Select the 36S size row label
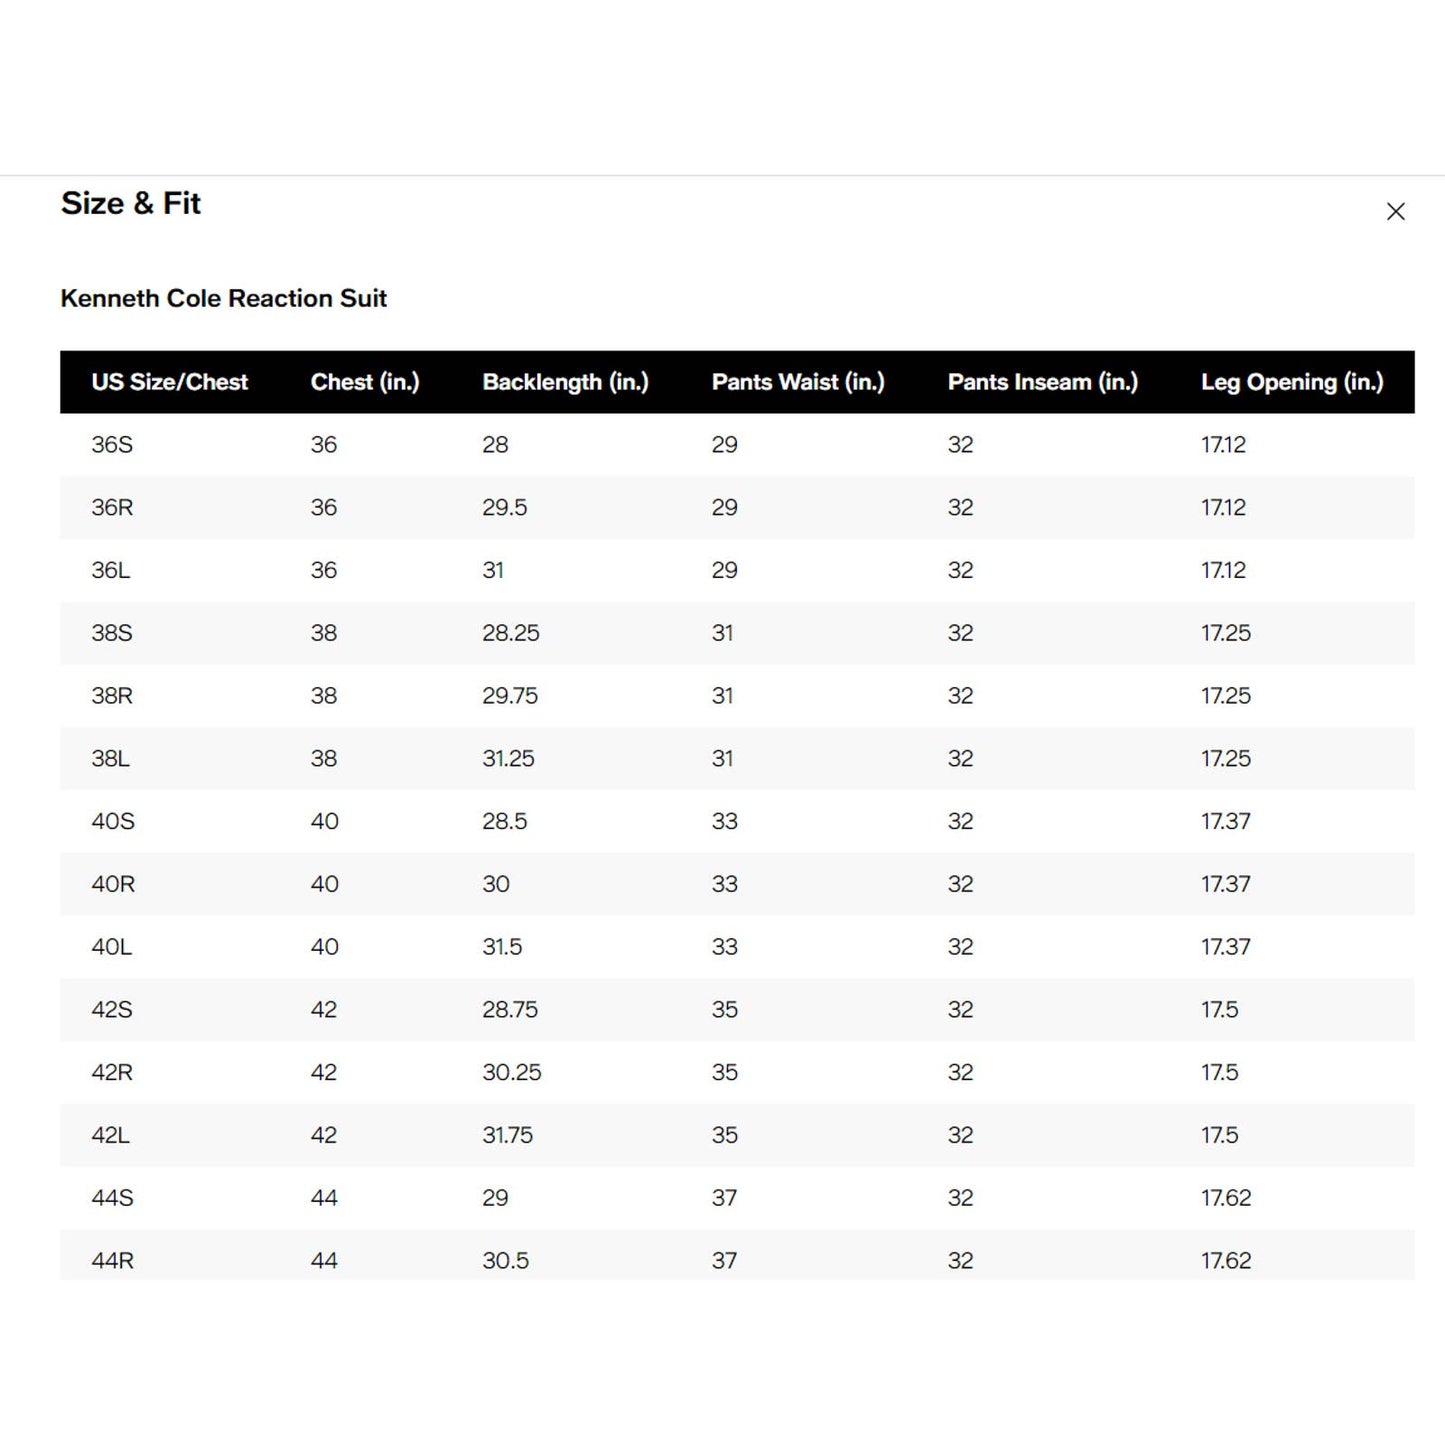The height and width of the screenshot is (1445, 1445). [112, 445]
